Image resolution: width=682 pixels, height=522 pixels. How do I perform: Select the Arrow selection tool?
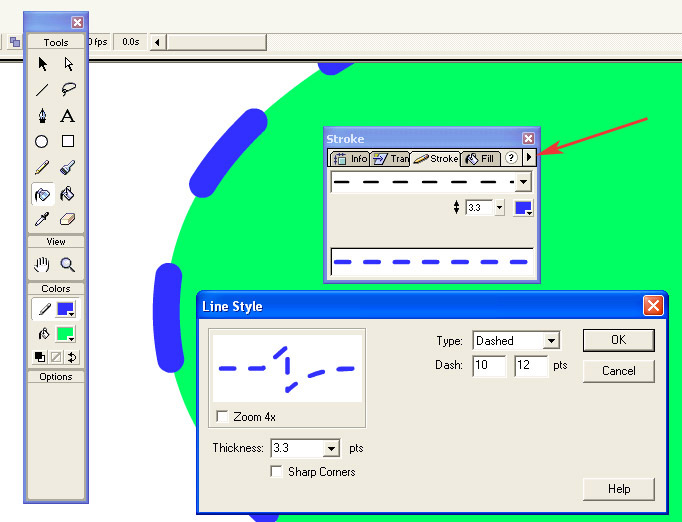[42, 64]
